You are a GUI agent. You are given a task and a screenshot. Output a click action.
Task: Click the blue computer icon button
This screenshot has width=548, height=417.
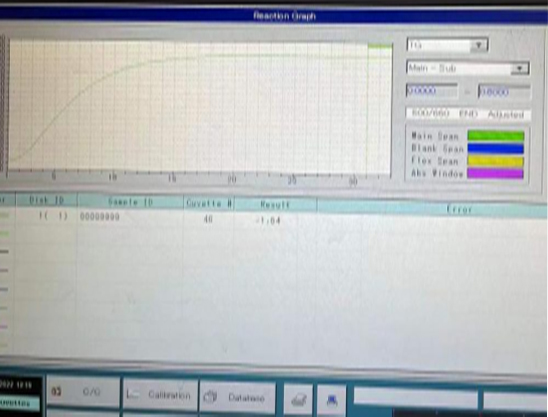332,400
